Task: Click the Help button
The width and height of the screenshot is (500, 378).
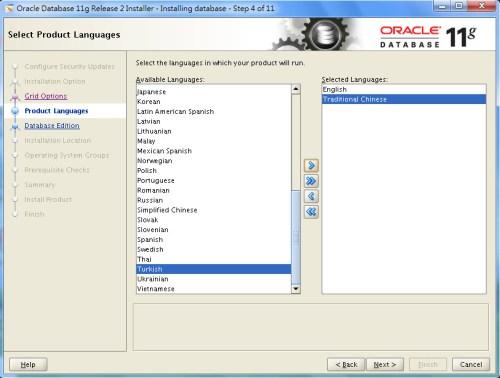Action: (x=28, y=365)
